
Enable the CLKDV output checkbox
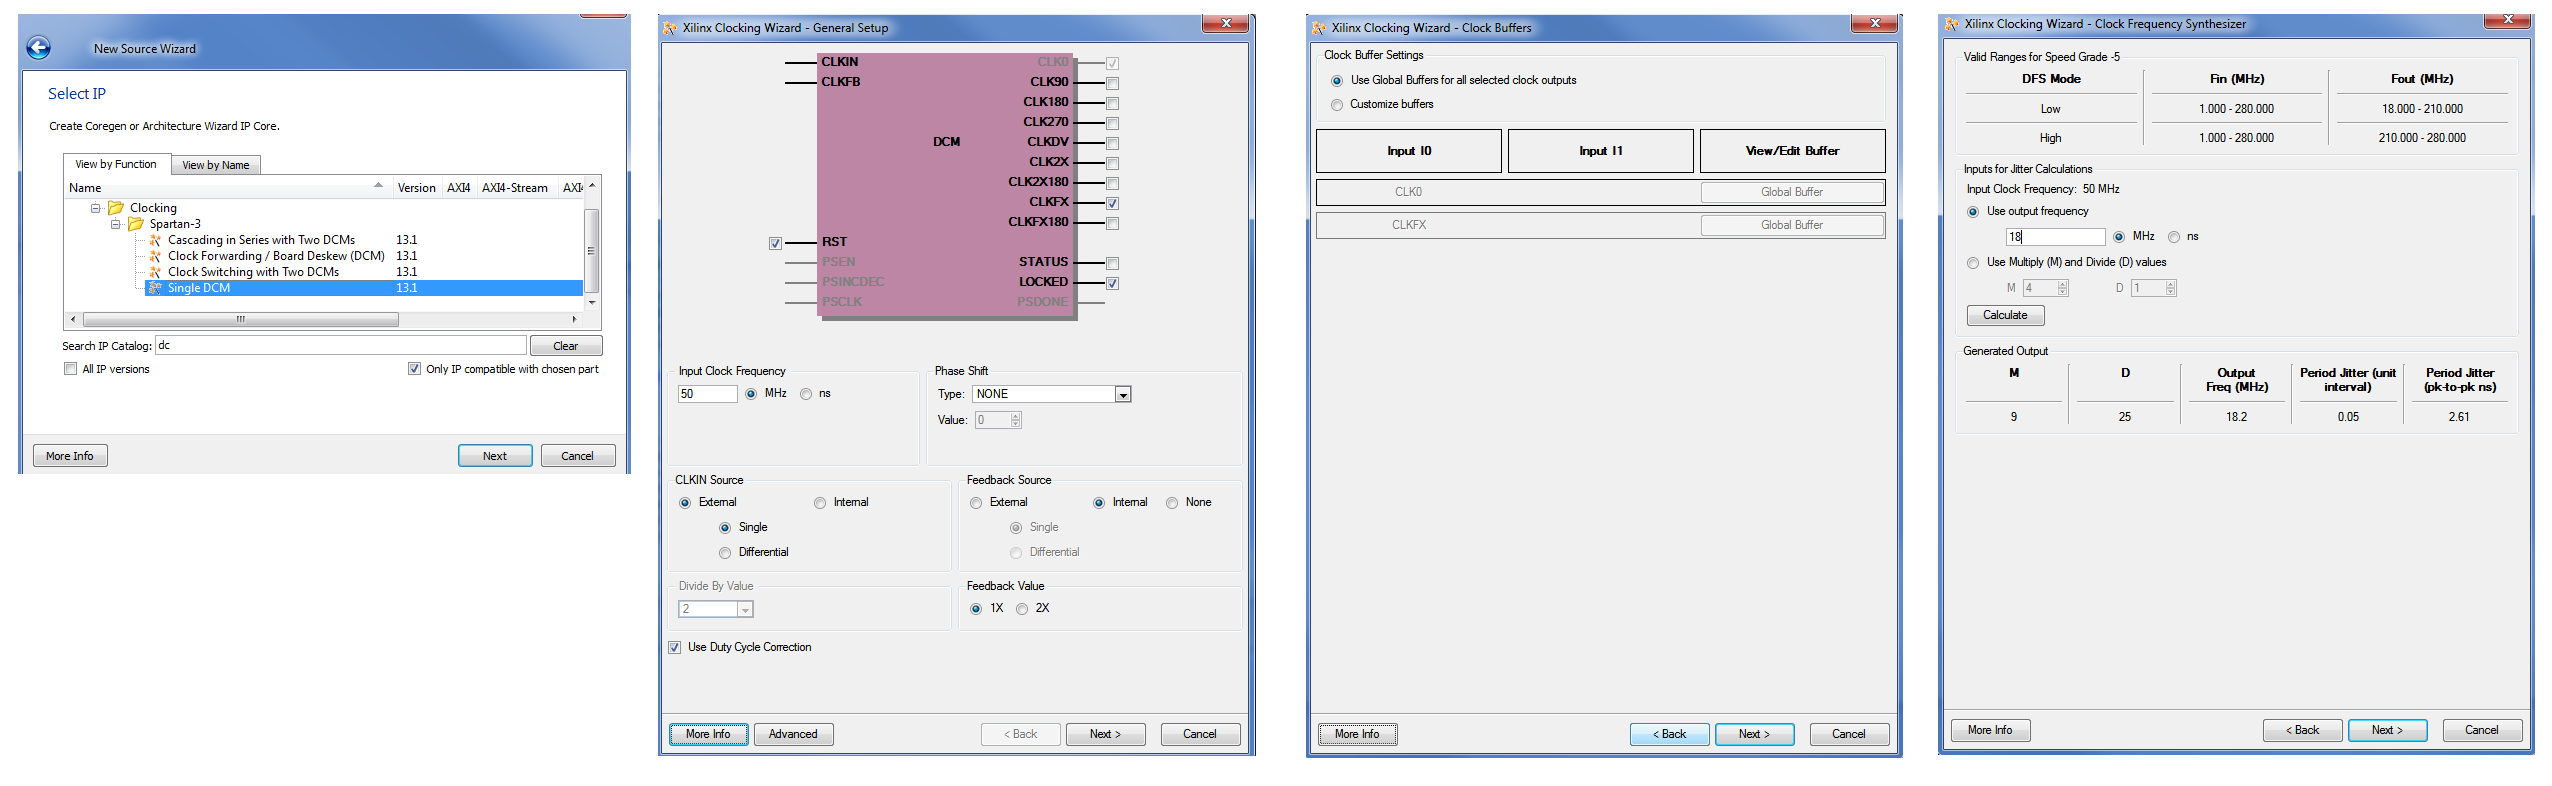pyautogui.click(x=1113, y=143)
